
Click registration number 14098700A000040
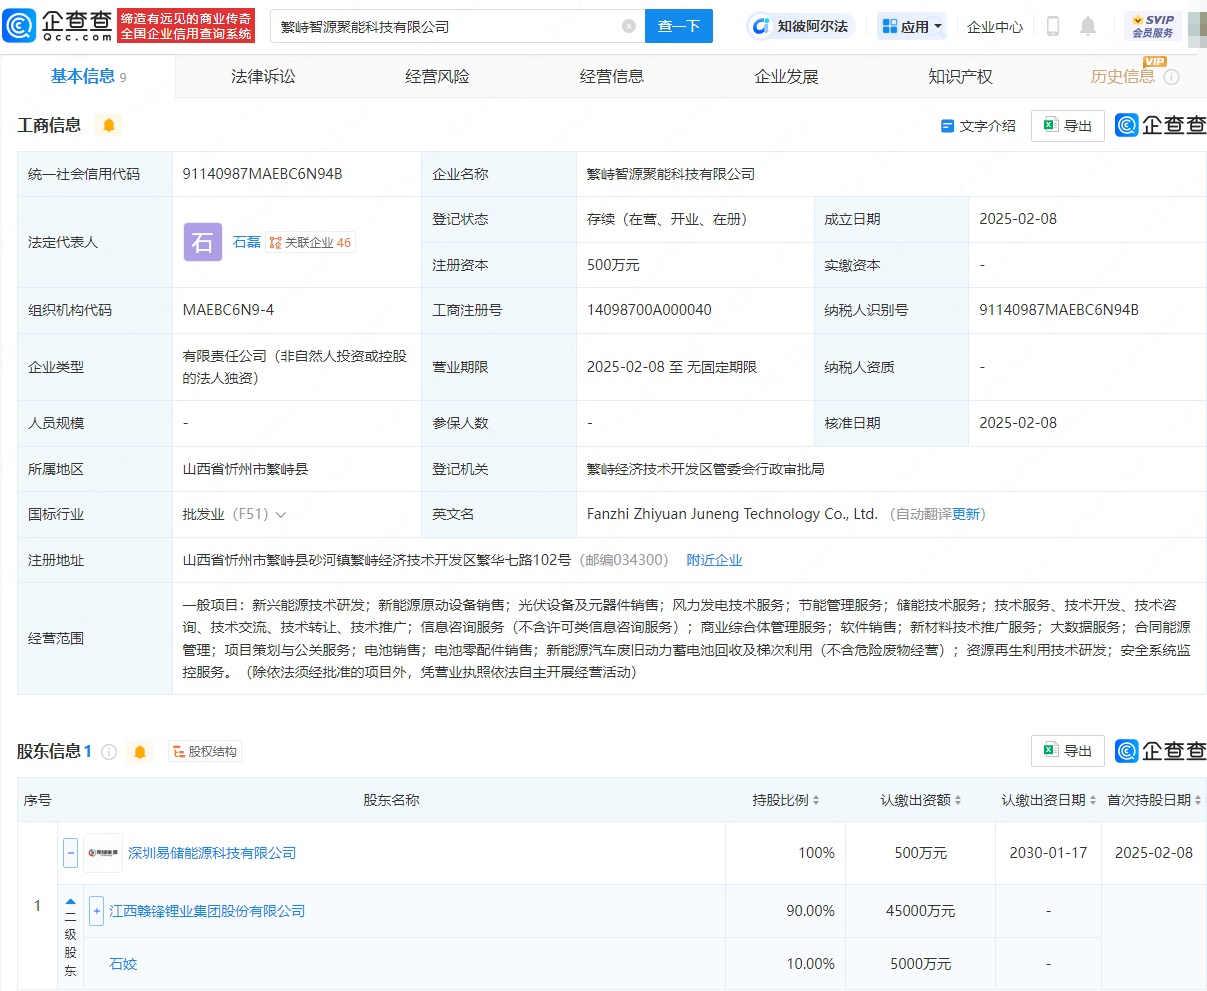649,310
